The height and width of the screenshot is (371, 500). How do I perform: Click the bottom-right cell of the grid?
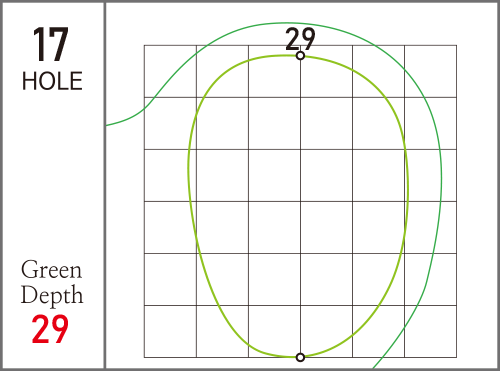click(430, 331)
